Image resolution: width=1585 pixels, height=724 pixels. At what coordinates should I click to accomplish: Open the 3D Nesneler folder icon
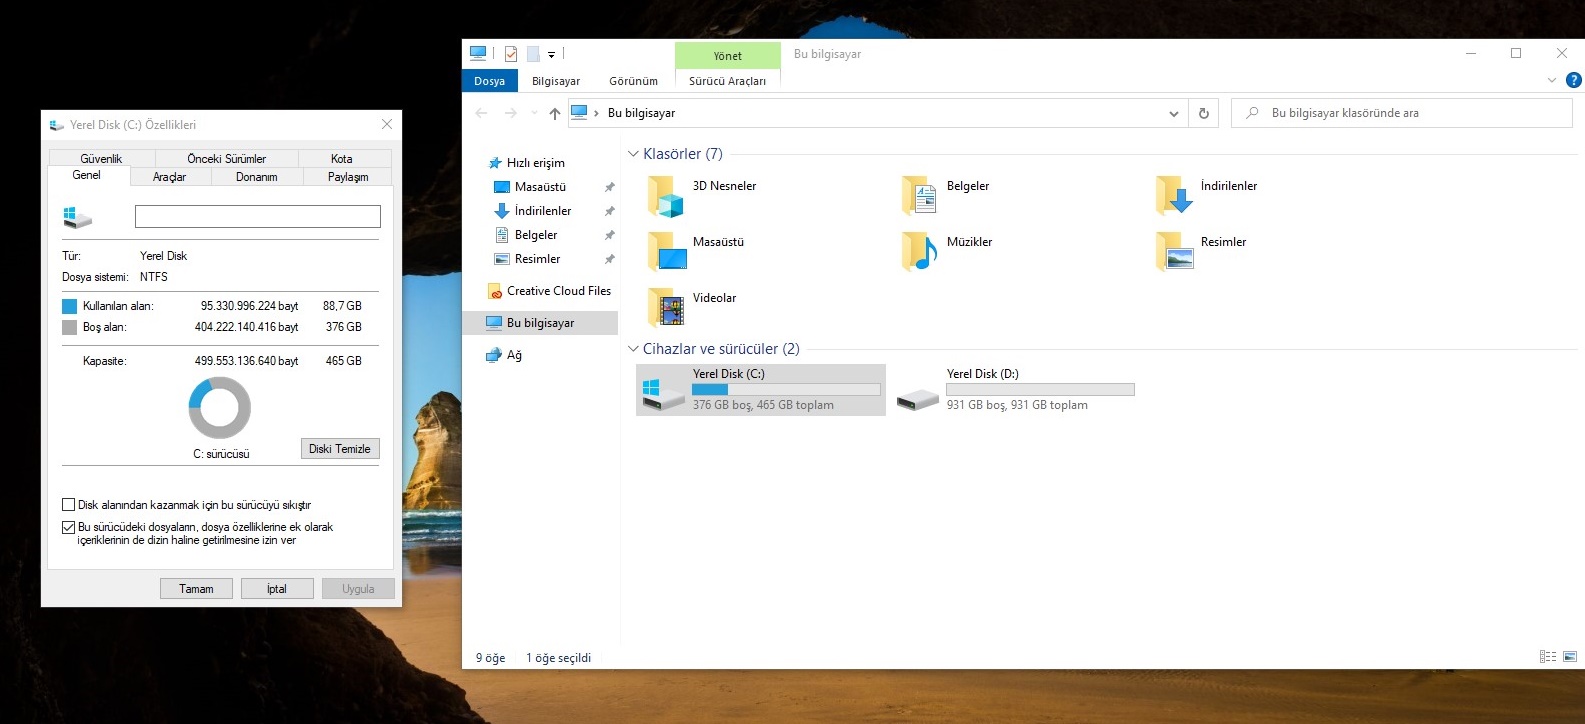[x=665, y=196]
